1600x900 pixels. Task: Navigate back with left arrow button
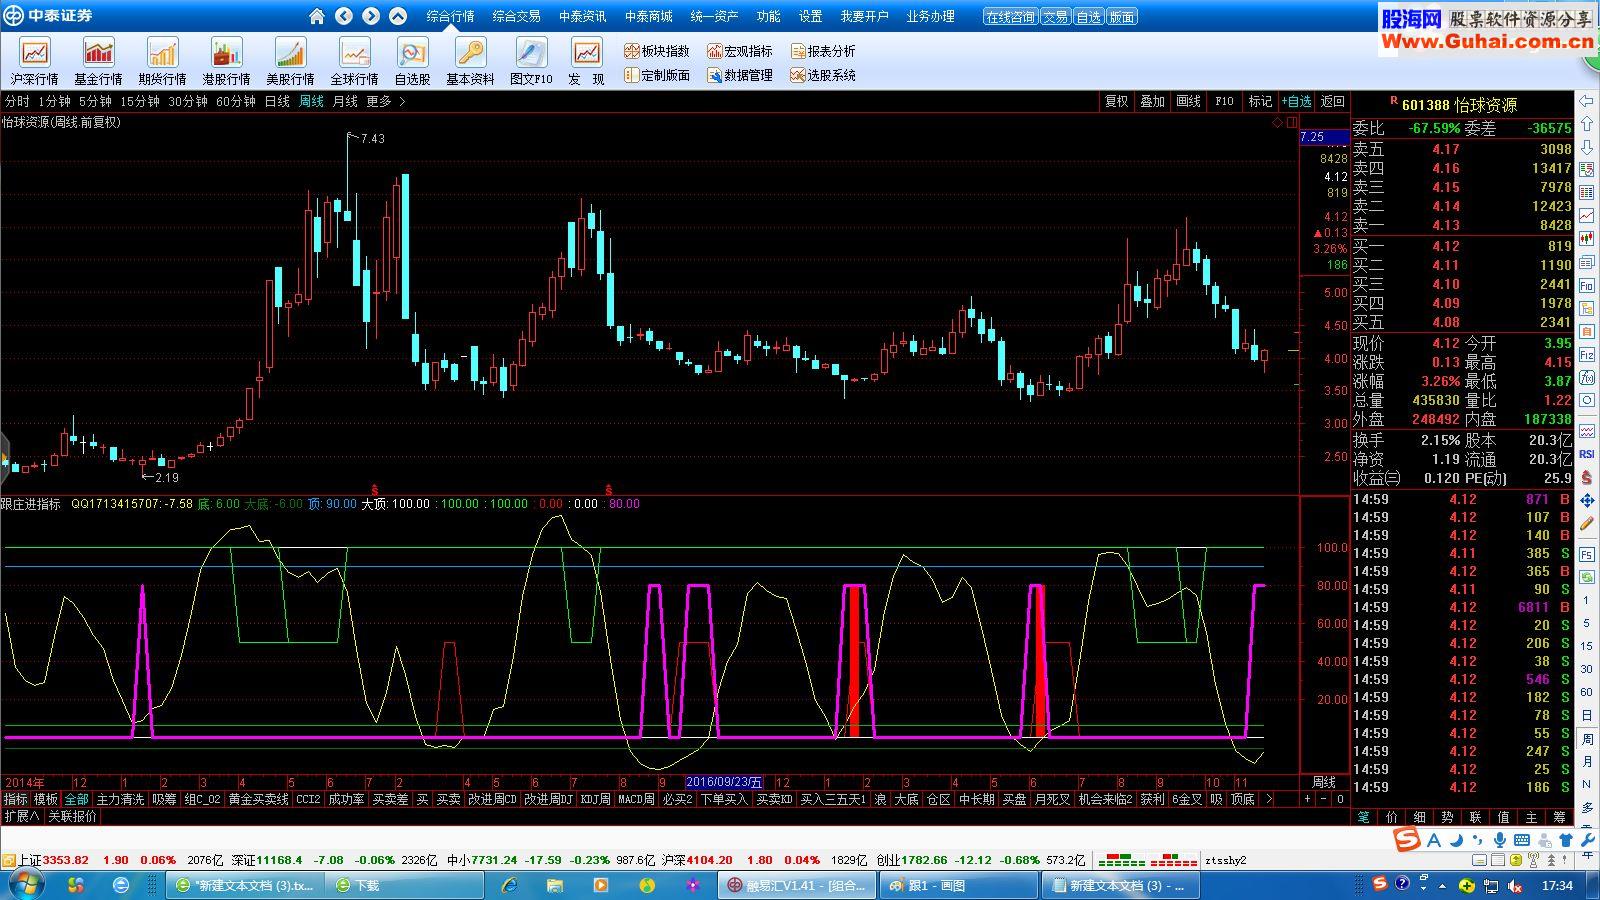(344, 16)
